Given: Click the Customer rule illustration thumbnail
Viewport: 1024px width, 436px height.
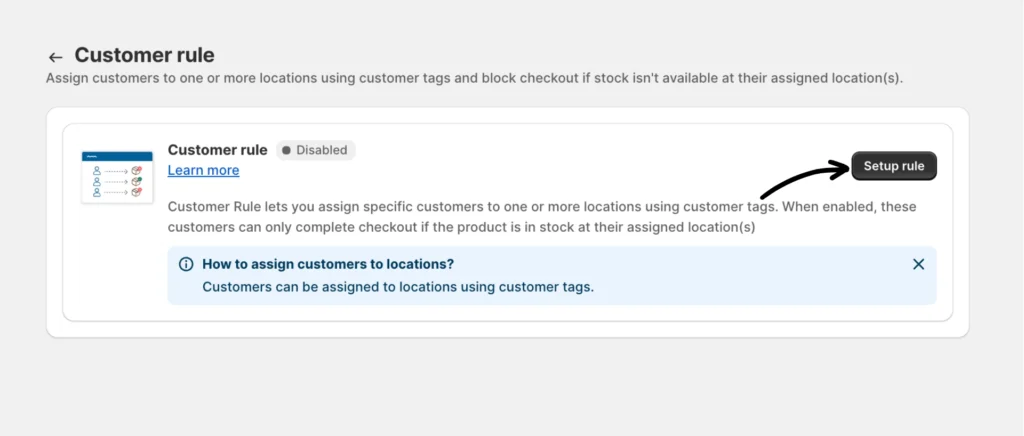Looking at the screenshot, I should tap(117, 177).
